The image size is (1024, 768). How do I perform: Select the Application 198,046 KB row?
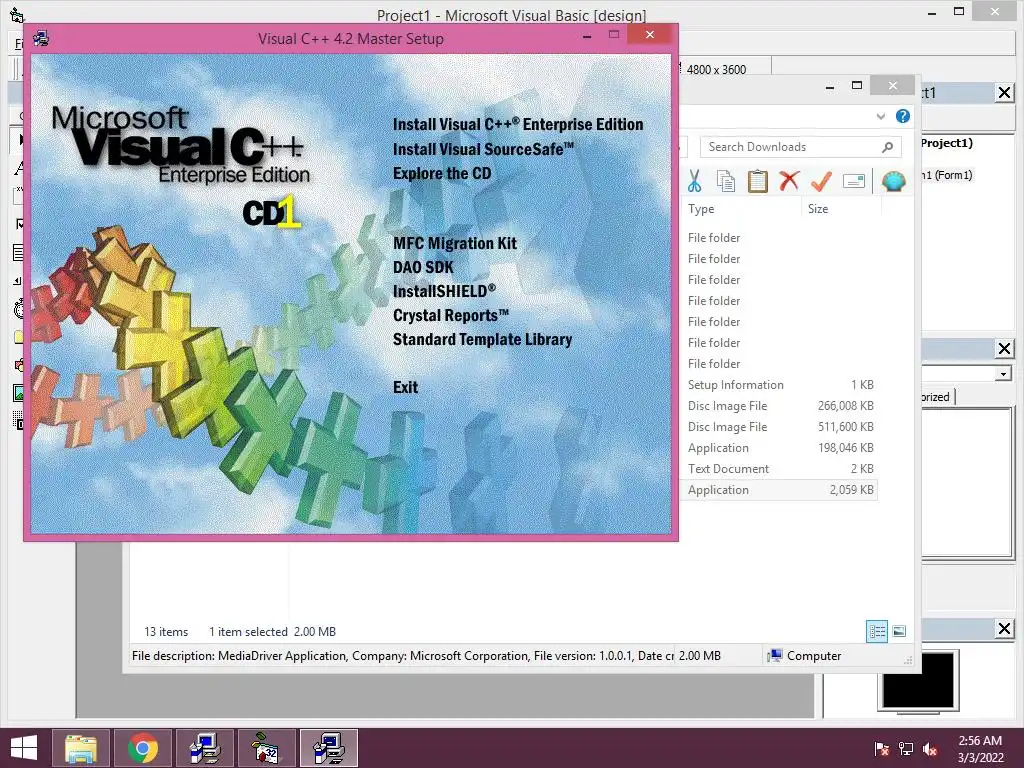(779, 447)
